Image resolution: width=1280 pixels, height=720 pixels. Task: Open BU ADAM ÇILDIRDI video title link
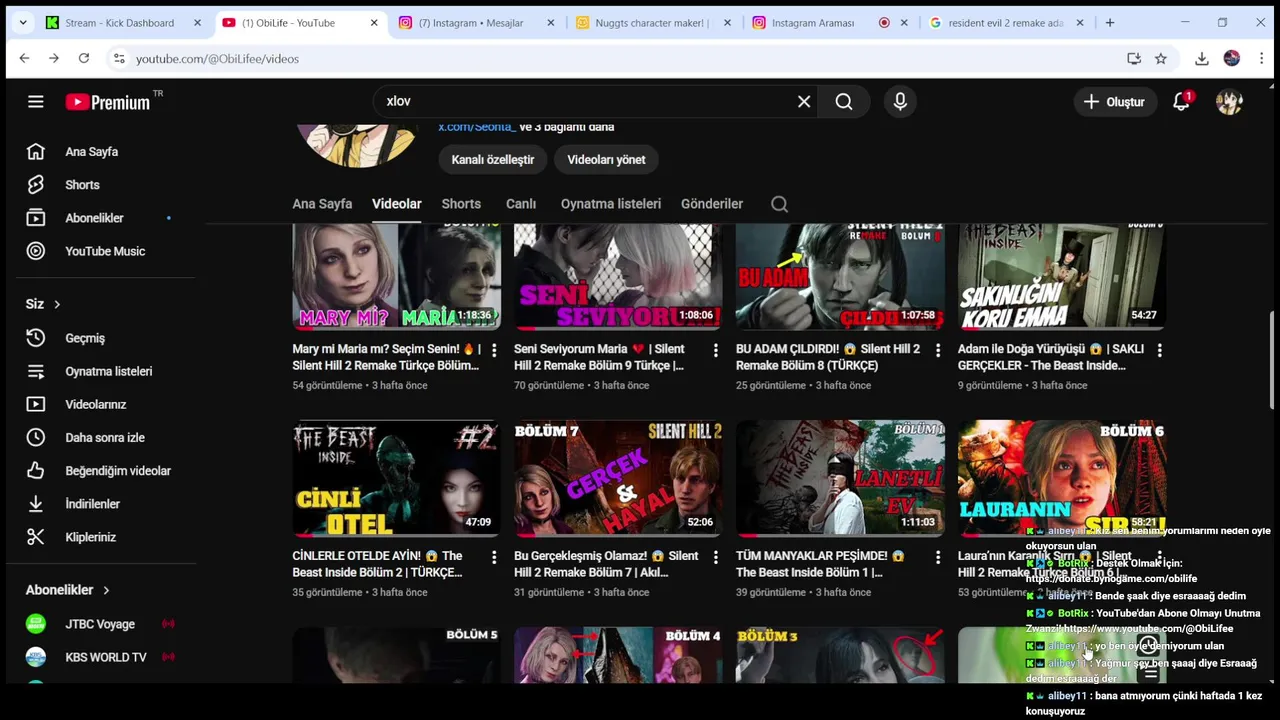(828, 357)
